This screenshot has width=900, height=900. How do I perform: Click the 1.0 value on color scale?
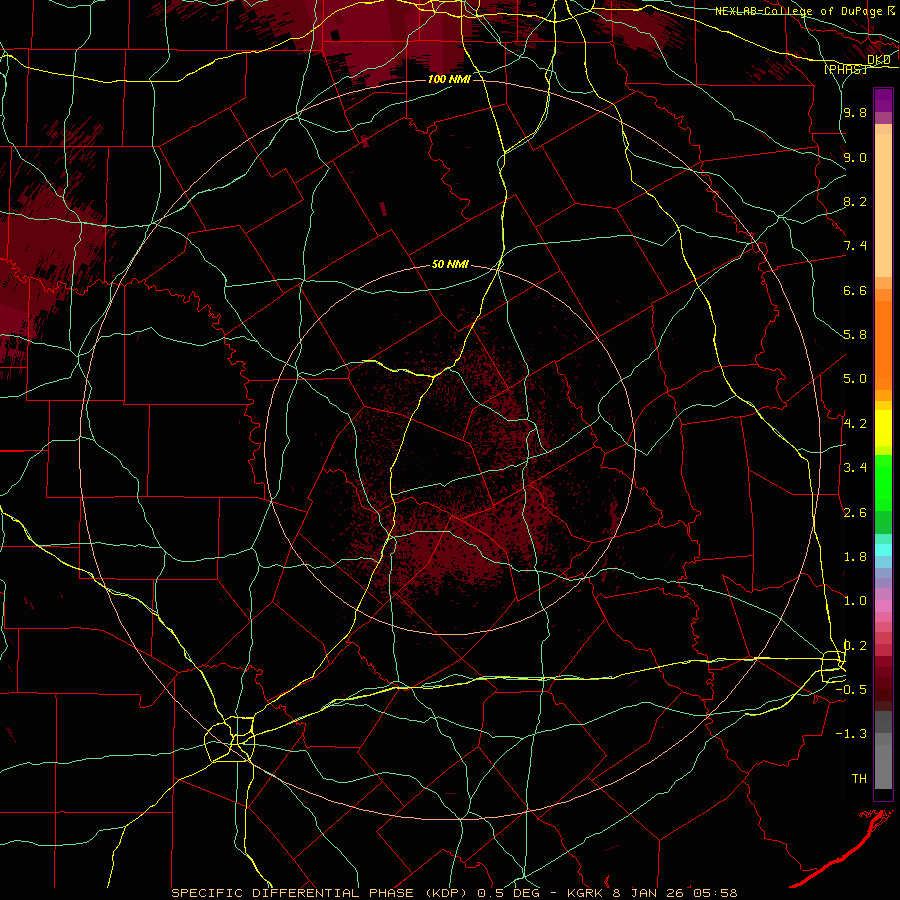coord(855,601)
